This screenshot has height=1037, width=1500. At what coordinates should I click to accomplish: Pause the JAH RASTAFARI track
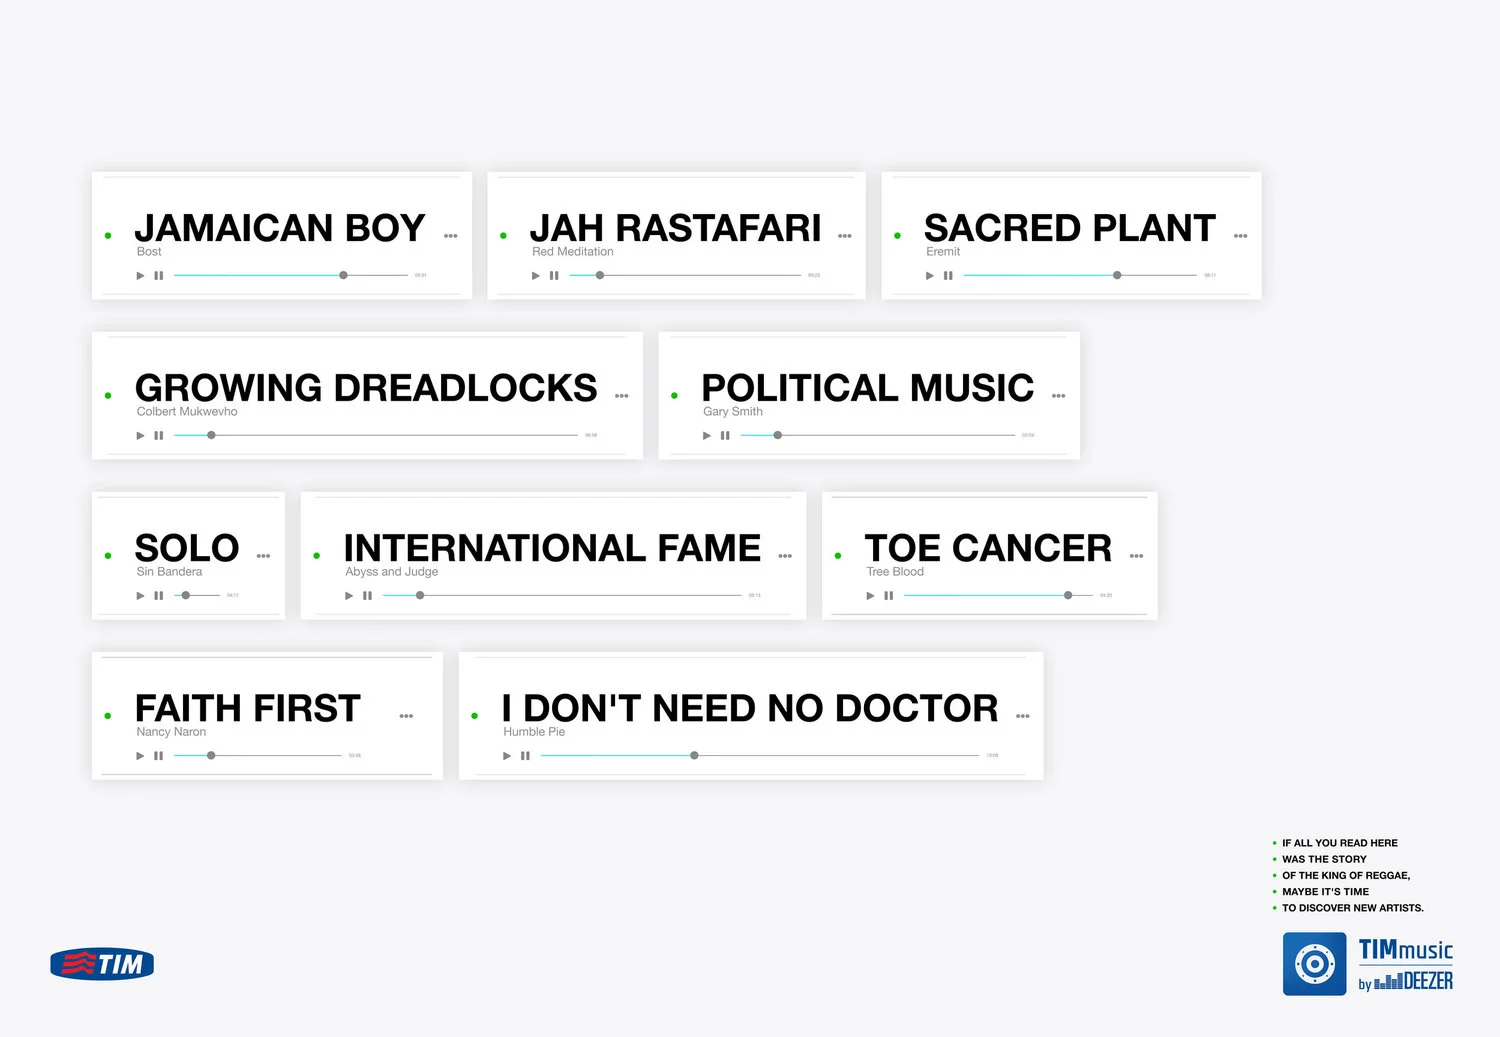point(554,275)
